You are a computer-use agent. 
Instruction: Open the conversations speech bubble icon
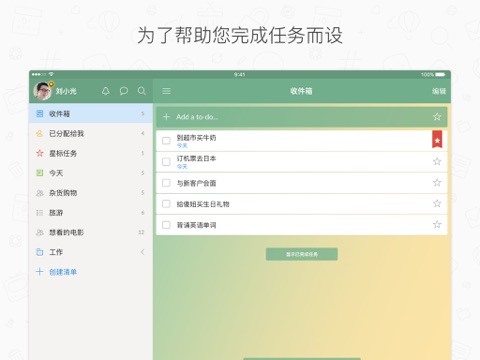click(124, 91)
